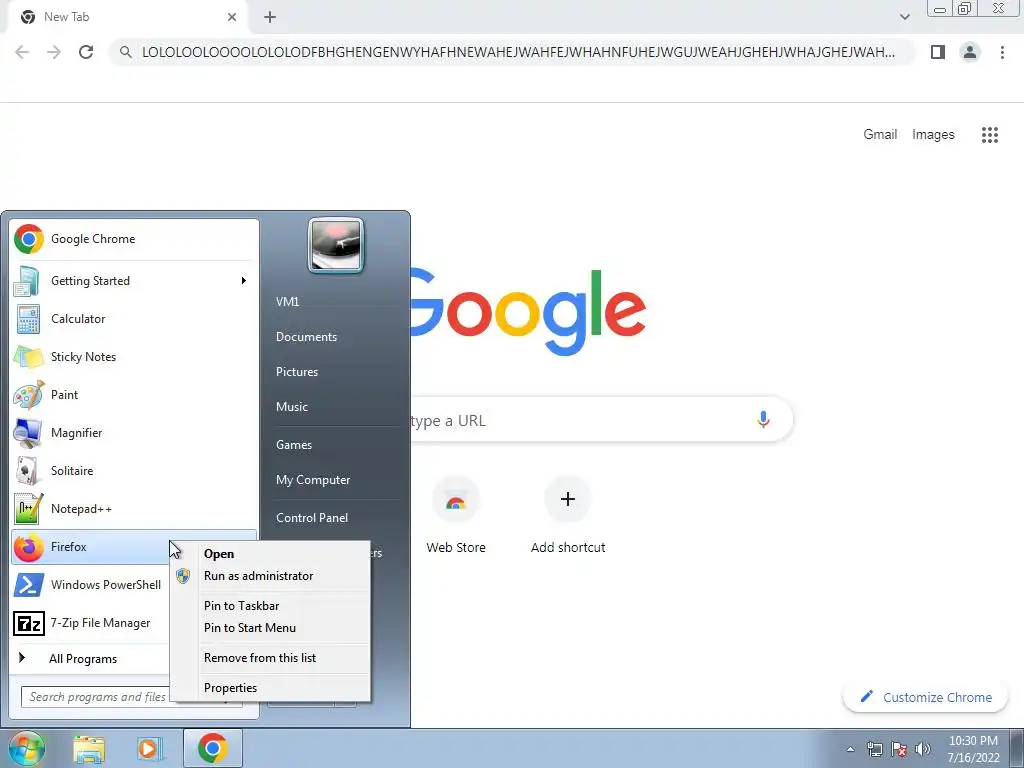The height and width of the screenshot is (768, 1024).
Task: Select Run as administrator in context menu
Action: (270, 576)
